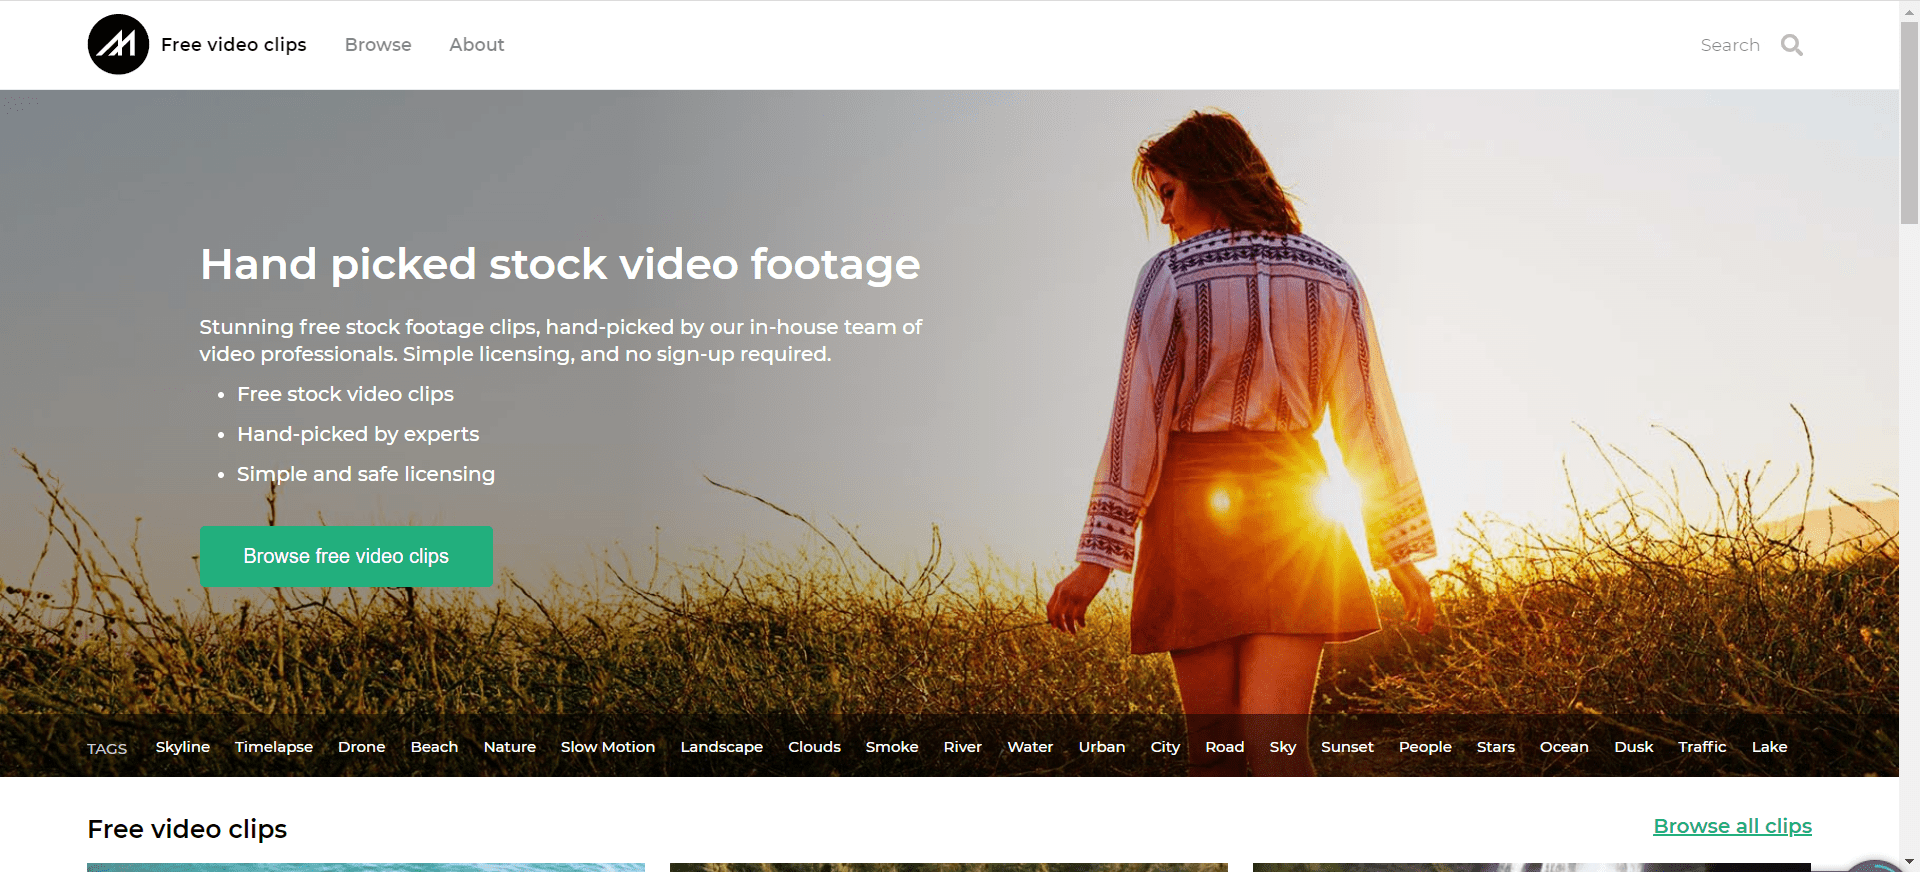Select the Slow Motion tag

click(608, 747)
